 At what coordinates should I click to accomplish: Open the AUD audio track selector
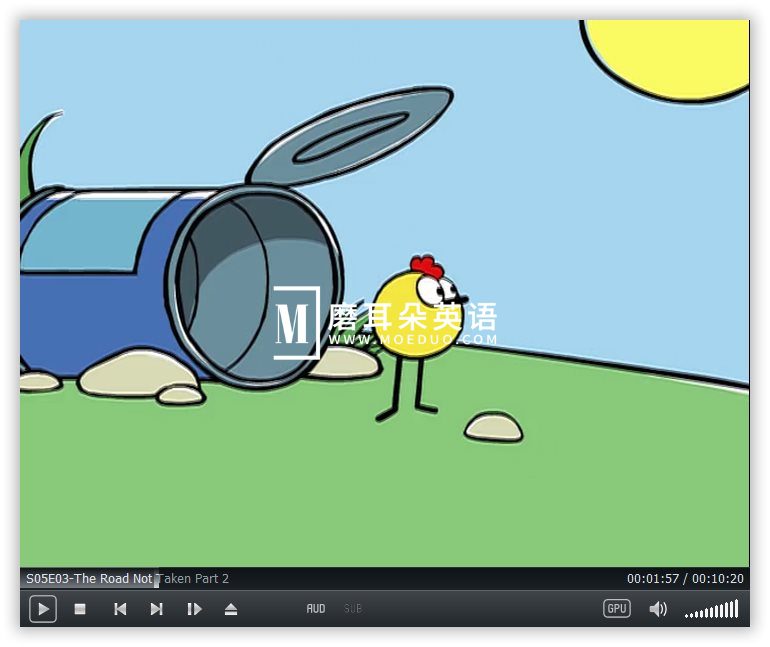316,609
